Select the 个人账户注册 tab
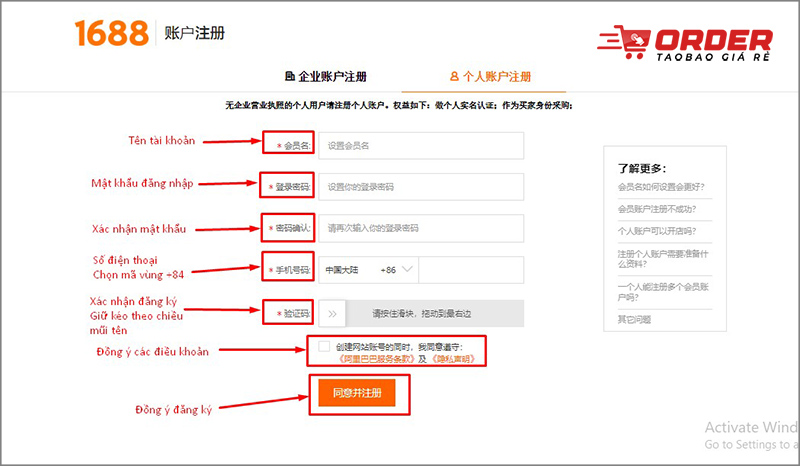 point(490,77)
